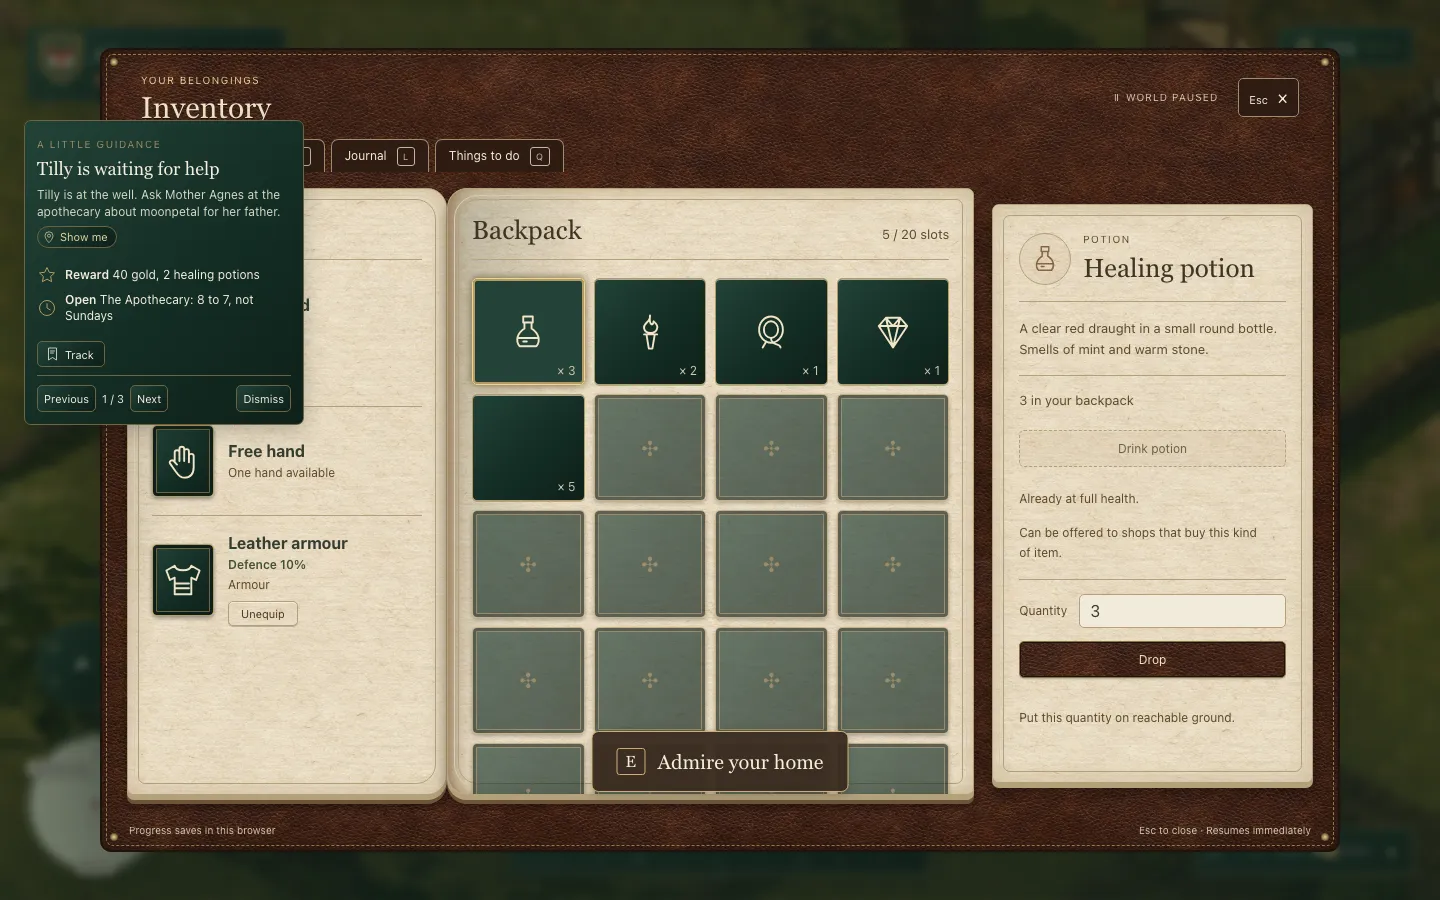The height and width of the screenshot is (900, 1440).
Task: Click the E Admire your home prompt
Action: point(720,762)
